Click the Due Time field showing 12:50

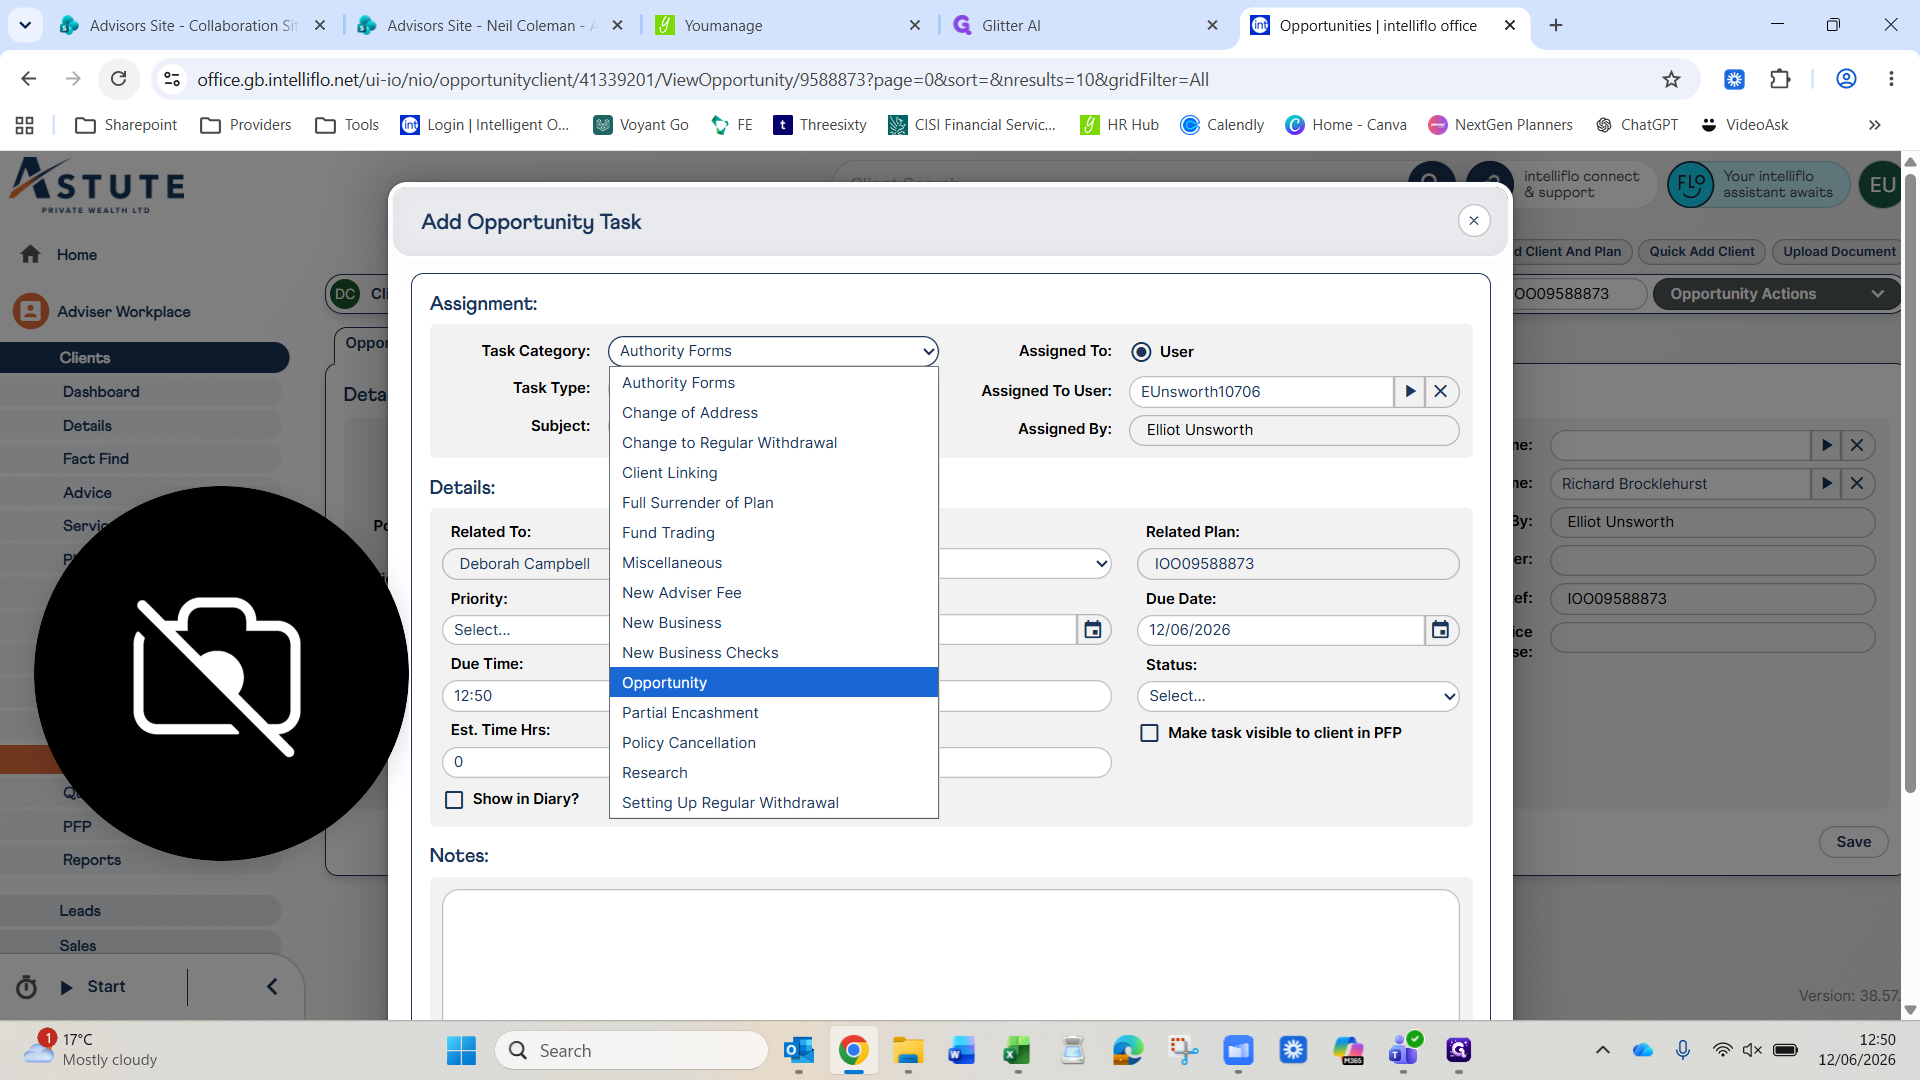point(525,696)
